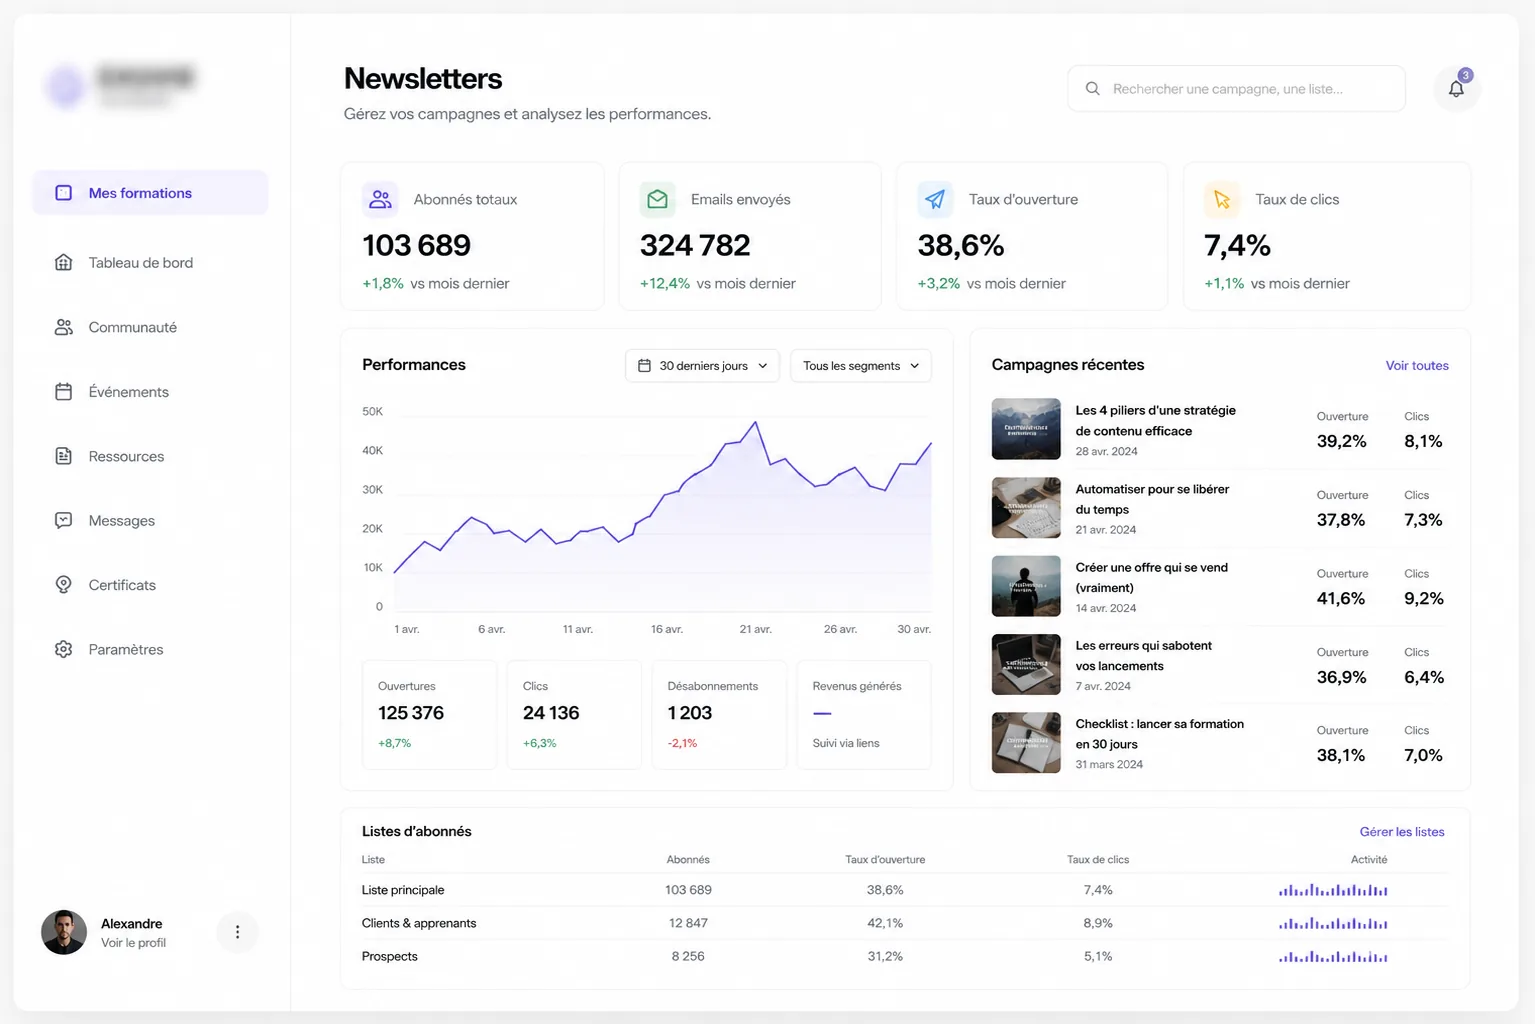1535x1024 pixels.
Task: Click the Abonnés totaux users icon
Action: tap(380, 199)
